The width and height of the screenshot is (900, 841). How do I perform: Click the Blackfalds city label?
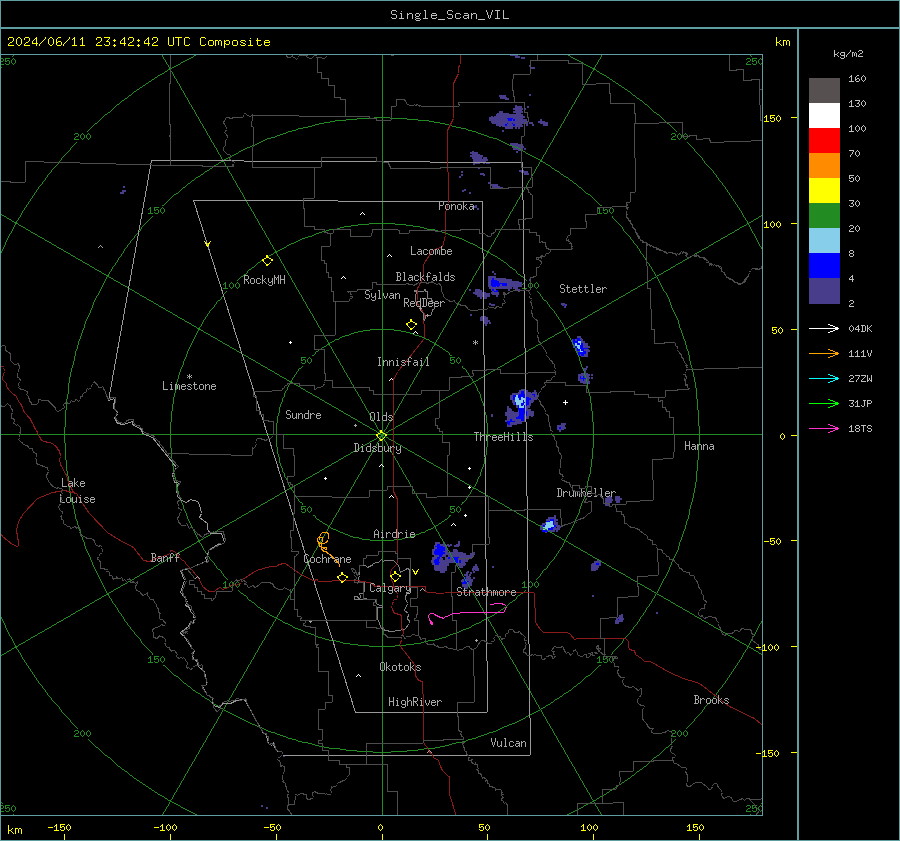click(425, 277)
